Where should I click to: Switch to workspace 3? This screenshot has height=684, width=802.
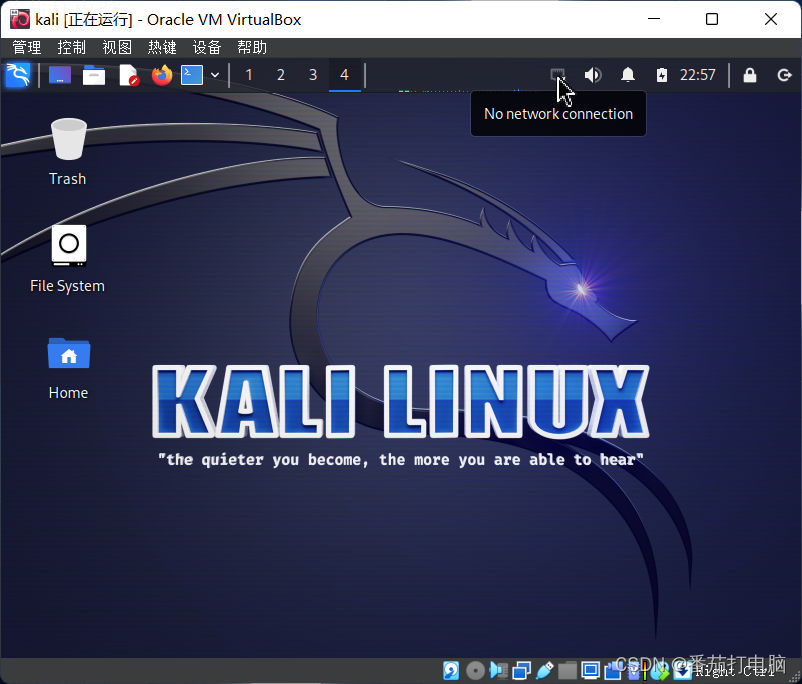313,75
